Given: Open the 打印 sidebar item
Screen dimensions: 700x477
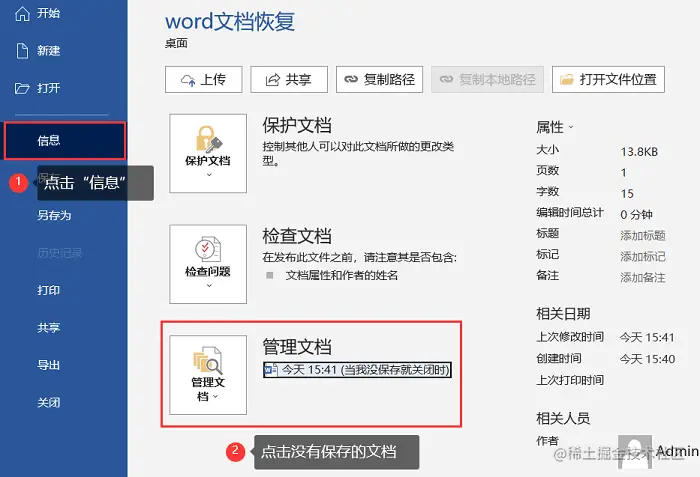Looking at the screenshot, I should point(49,290).
